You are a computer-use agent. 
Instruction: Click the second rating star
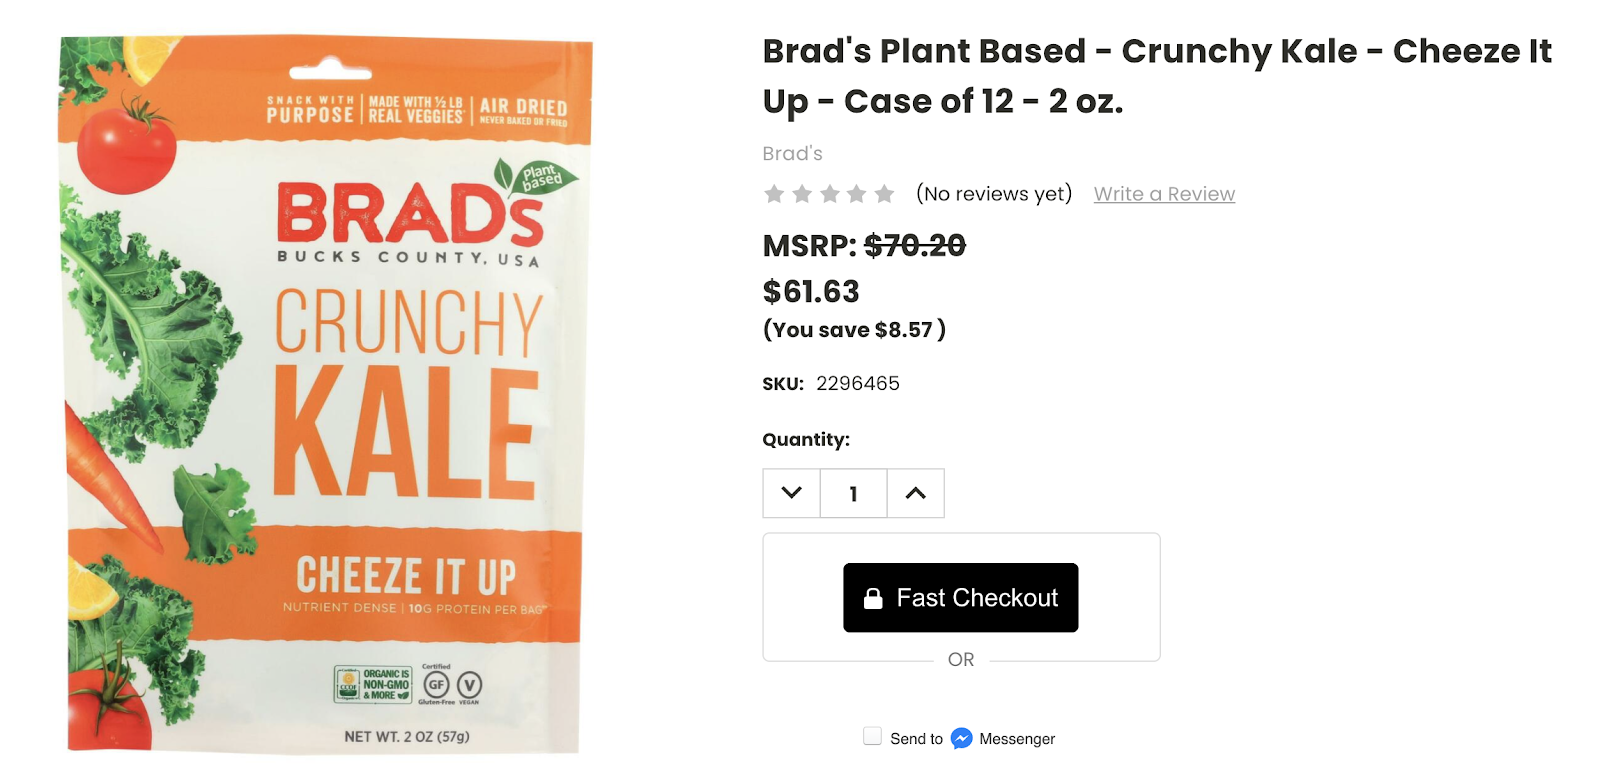coord(802,194)
